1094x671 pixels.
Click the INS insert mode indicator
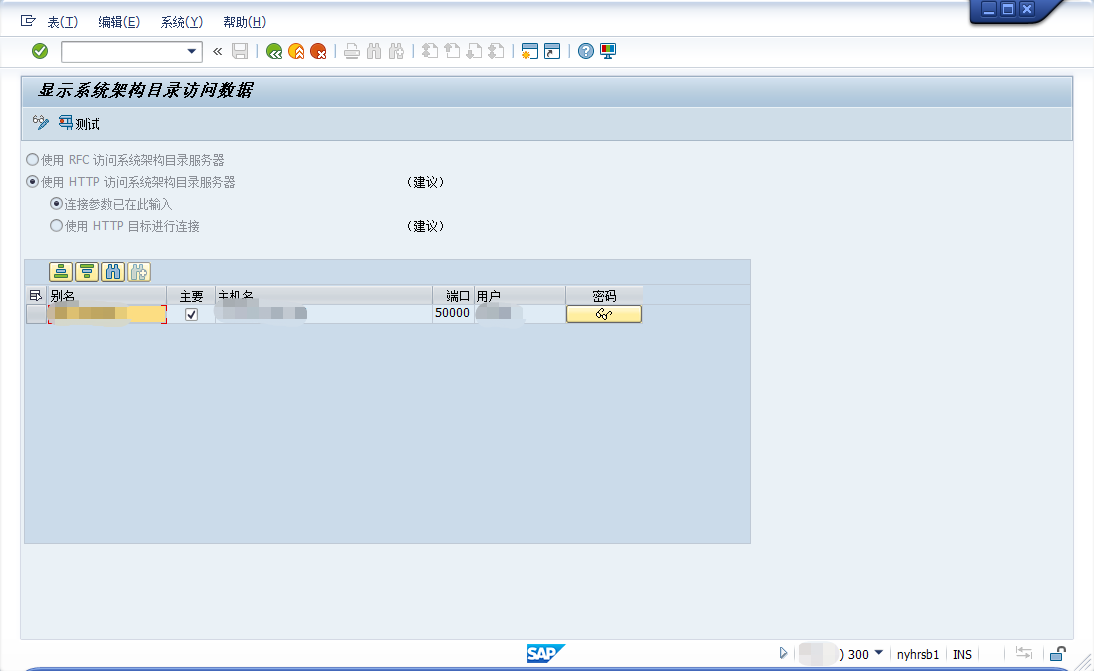[962, 654]
